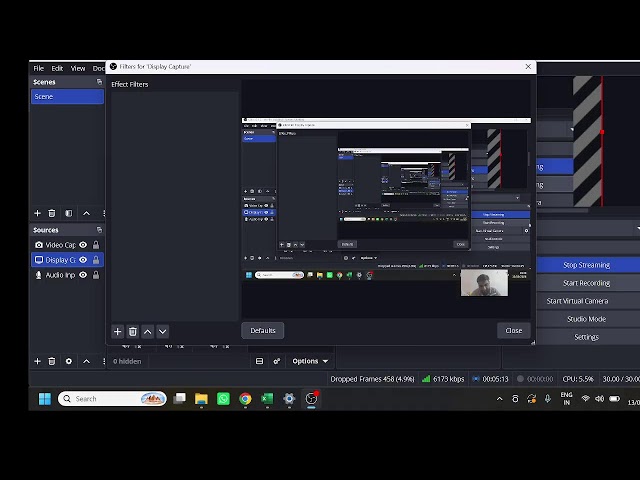Move filter down in the Filters dialog

click(162, 331)
